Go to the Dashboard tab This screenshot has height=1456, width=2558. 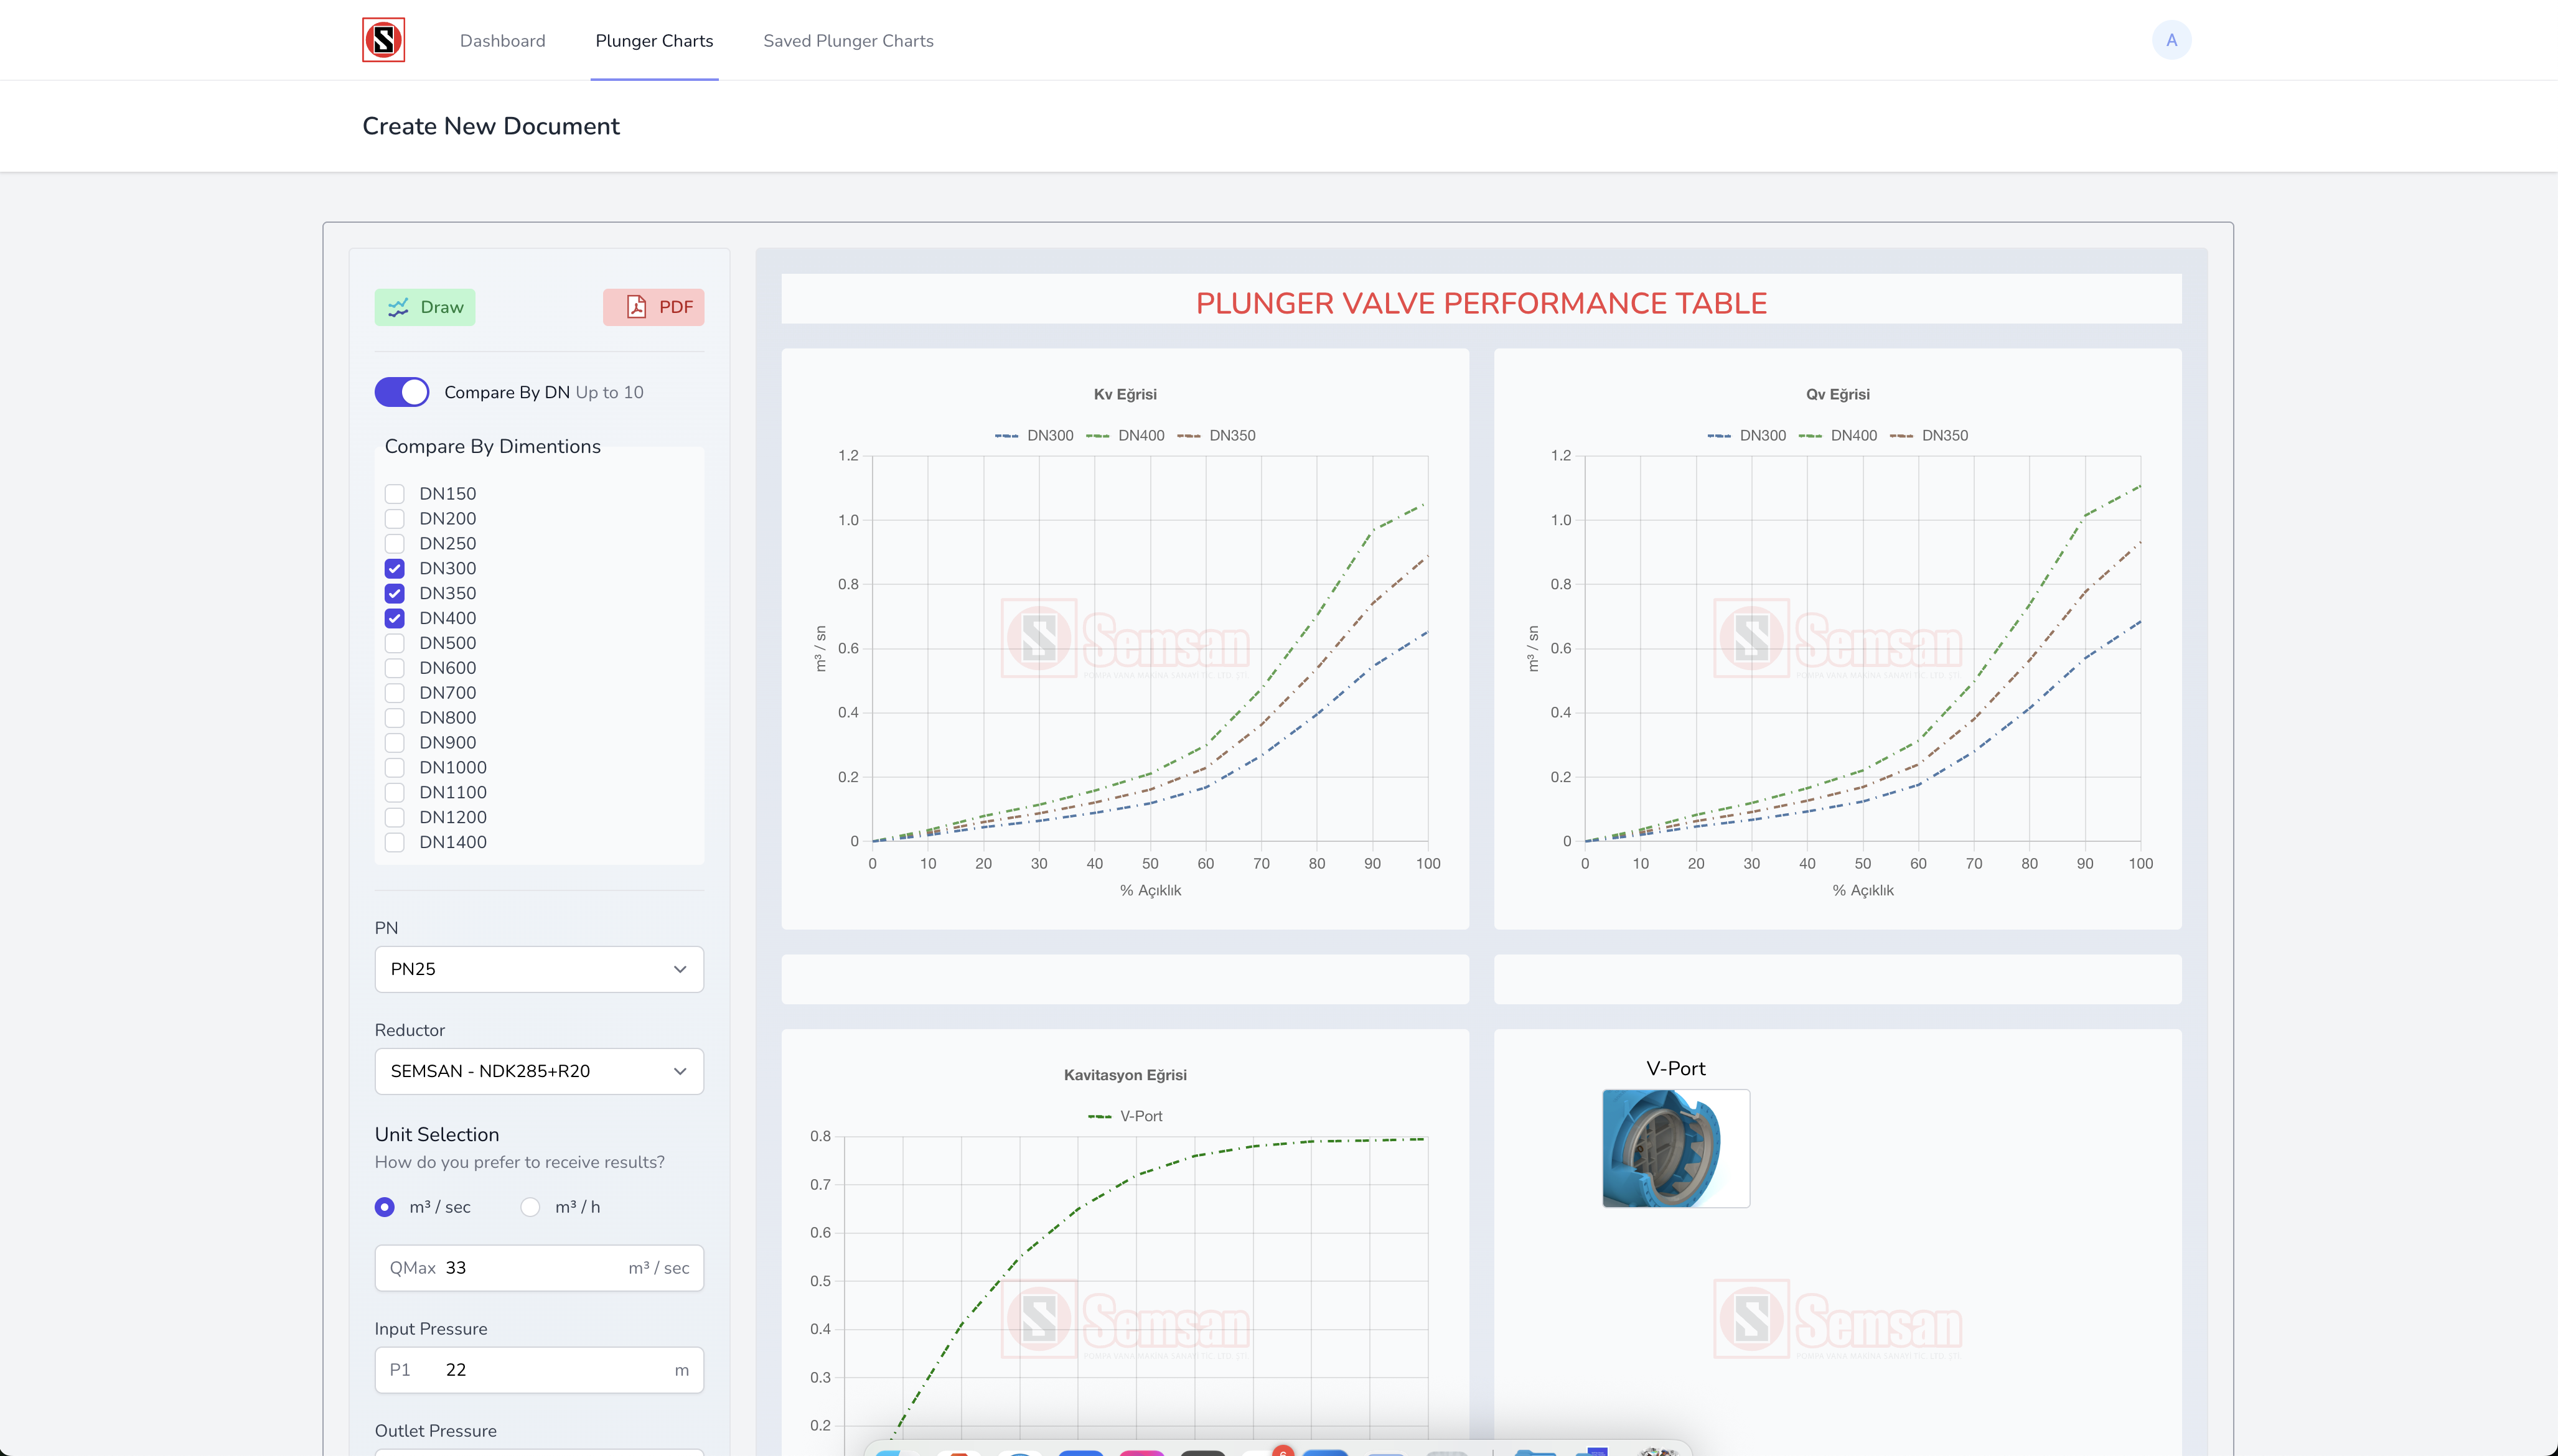coord(502,41)
